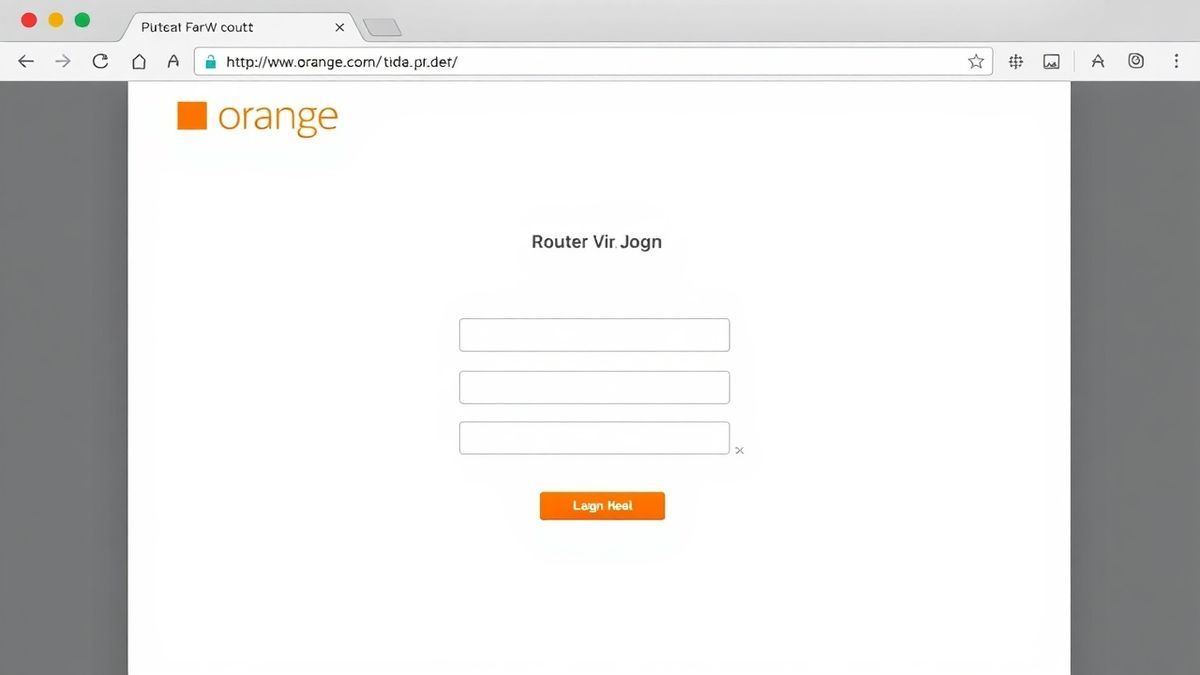Click the 'Router Vir Jogn' heading text
The image size is (1200, 675).
point(597,242)
